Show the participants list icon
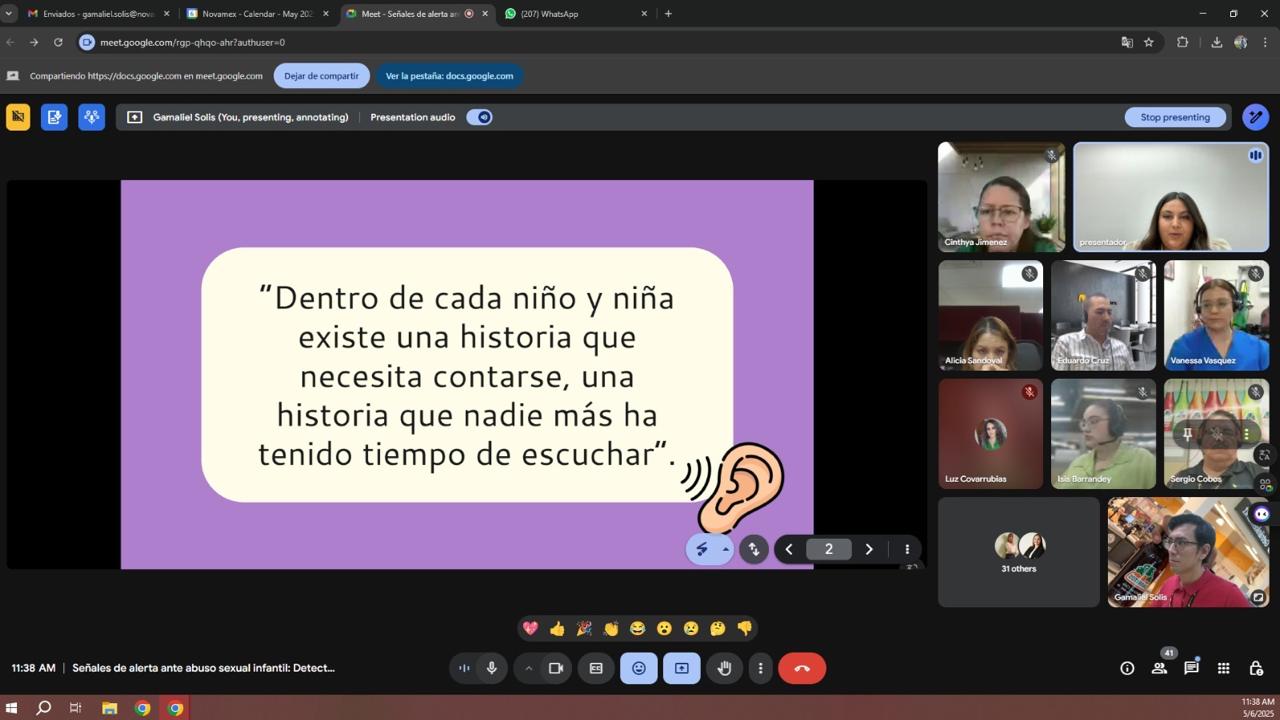 click(x=1159, y=668)
